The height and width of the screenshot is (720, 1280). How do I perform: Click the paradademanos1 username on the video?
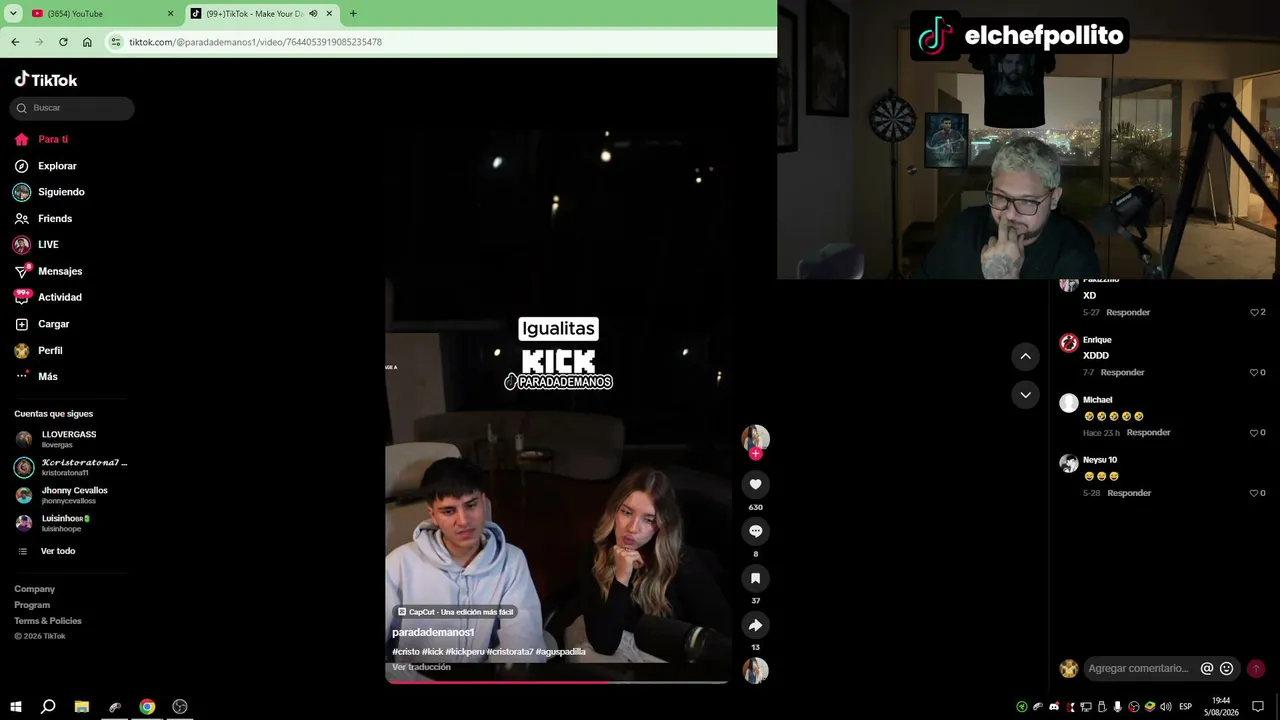click(433, 632)
